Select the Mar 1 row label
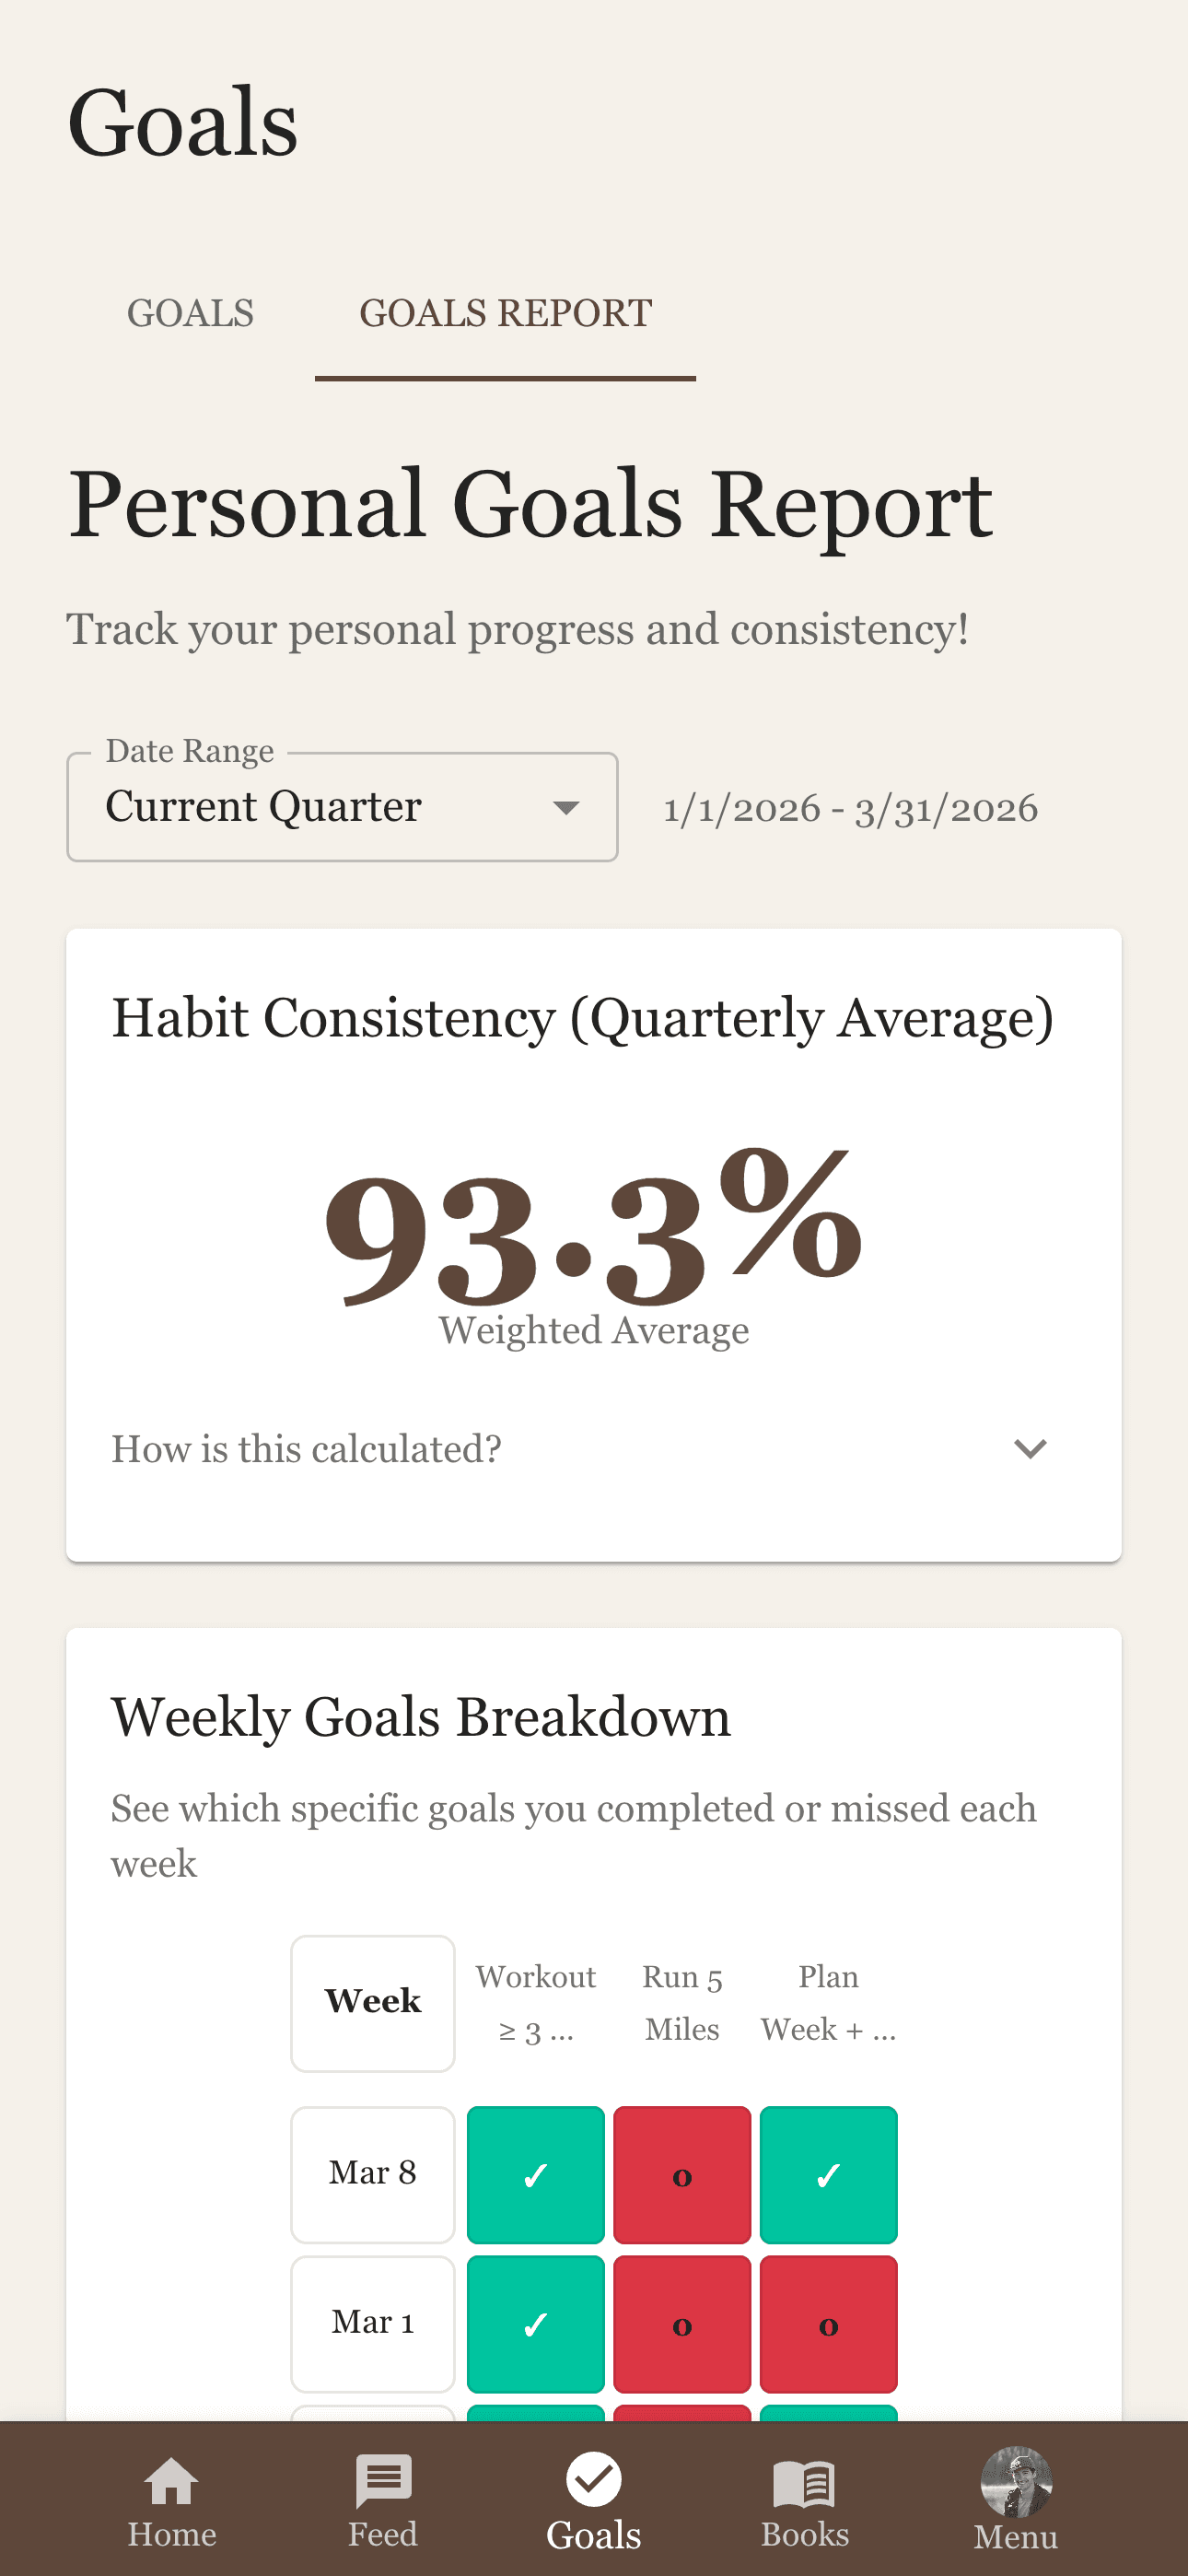This screenshot has height=2576, width=1188. coord(372,2324)
